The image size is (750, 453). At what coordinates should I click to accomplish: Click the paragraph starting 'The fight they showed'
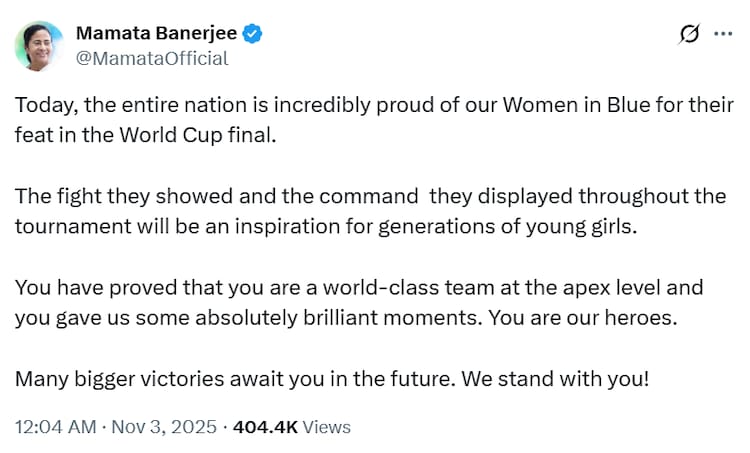pyautogui.click(x=368, y=197)
